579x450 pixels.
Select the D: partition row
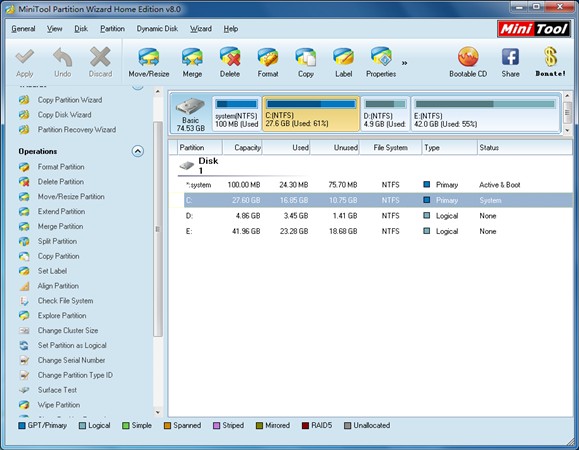coord(378,216)
